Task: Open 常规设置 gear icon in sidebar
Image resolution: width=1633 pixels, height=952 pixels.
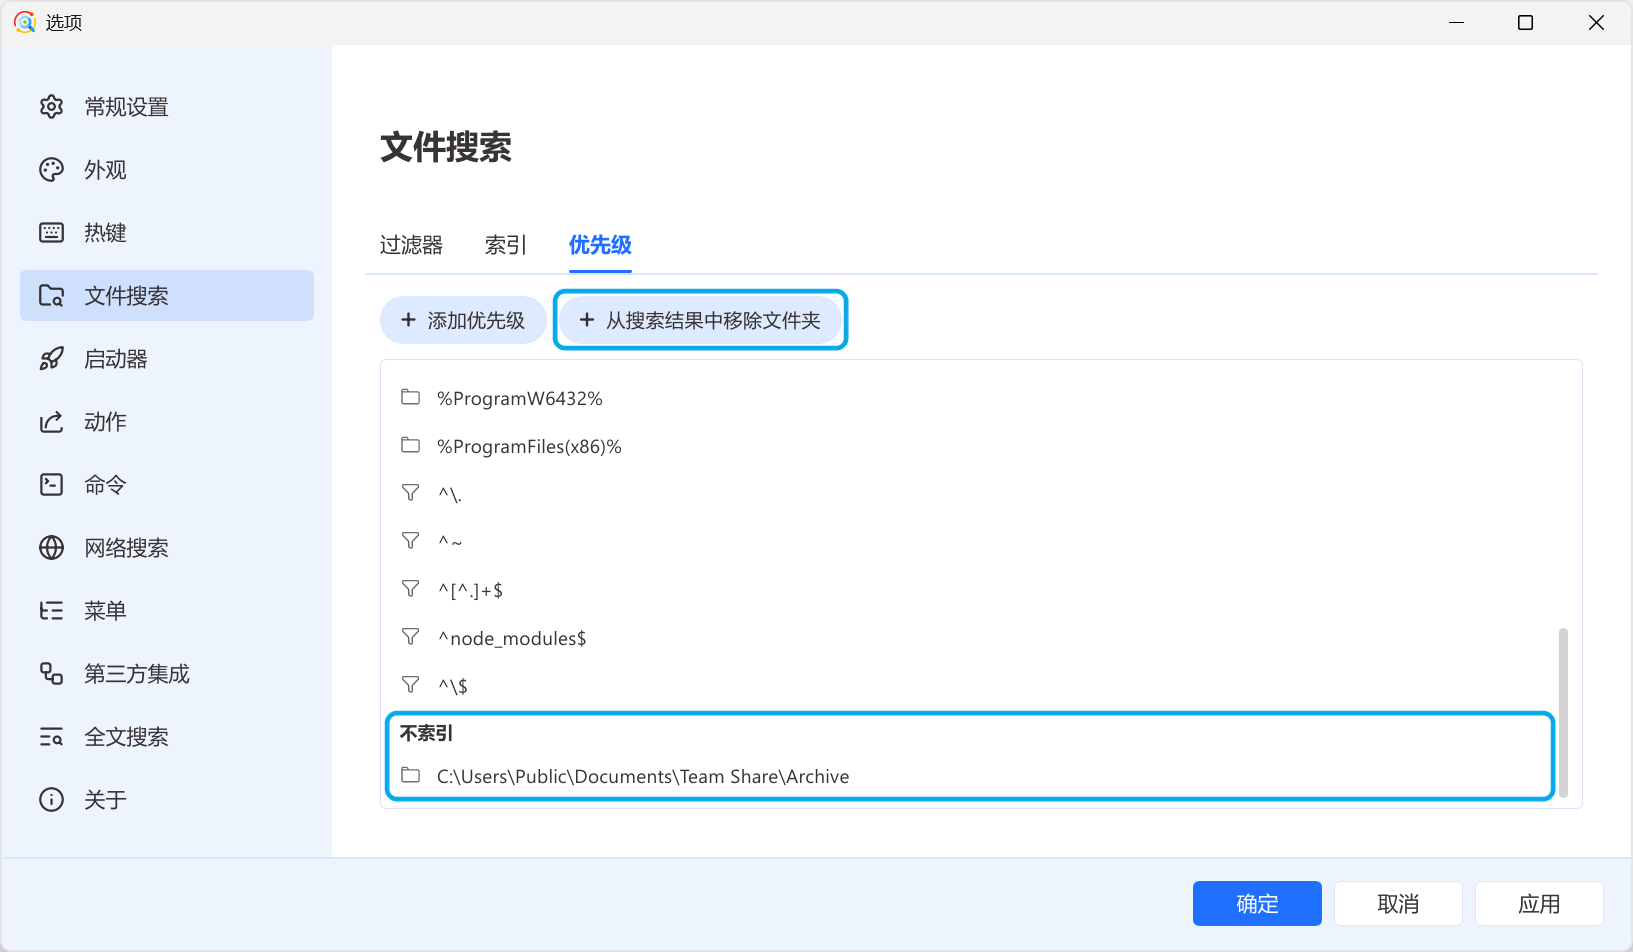Action: click(x=51, y=107)
